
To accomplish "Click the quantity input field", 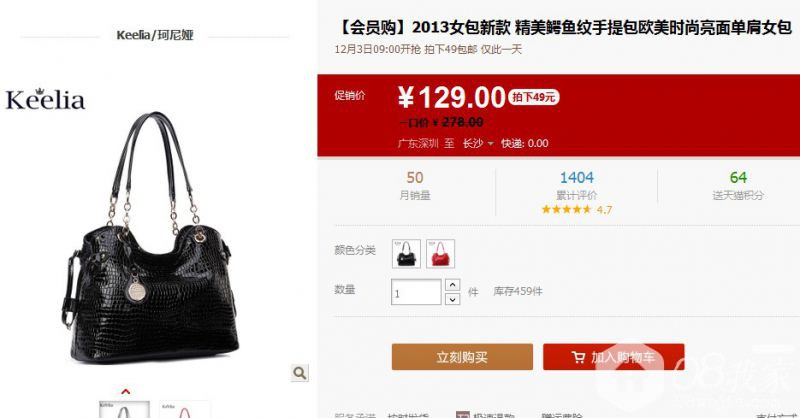I will tap(416, 292).
